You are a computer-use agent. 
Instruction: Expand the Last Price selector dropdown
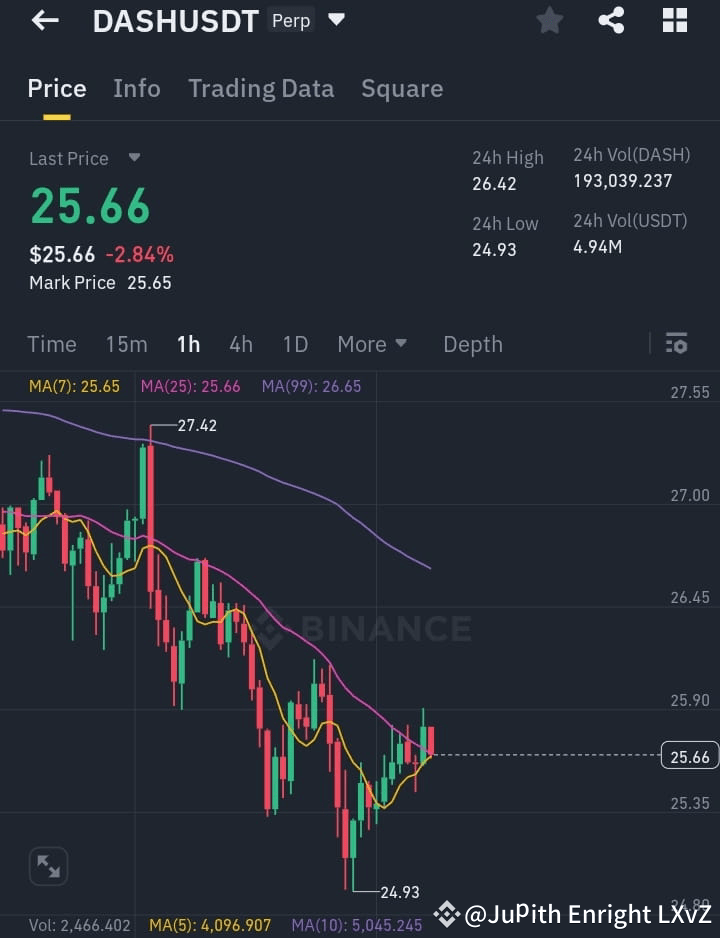[x=134, y=158]
